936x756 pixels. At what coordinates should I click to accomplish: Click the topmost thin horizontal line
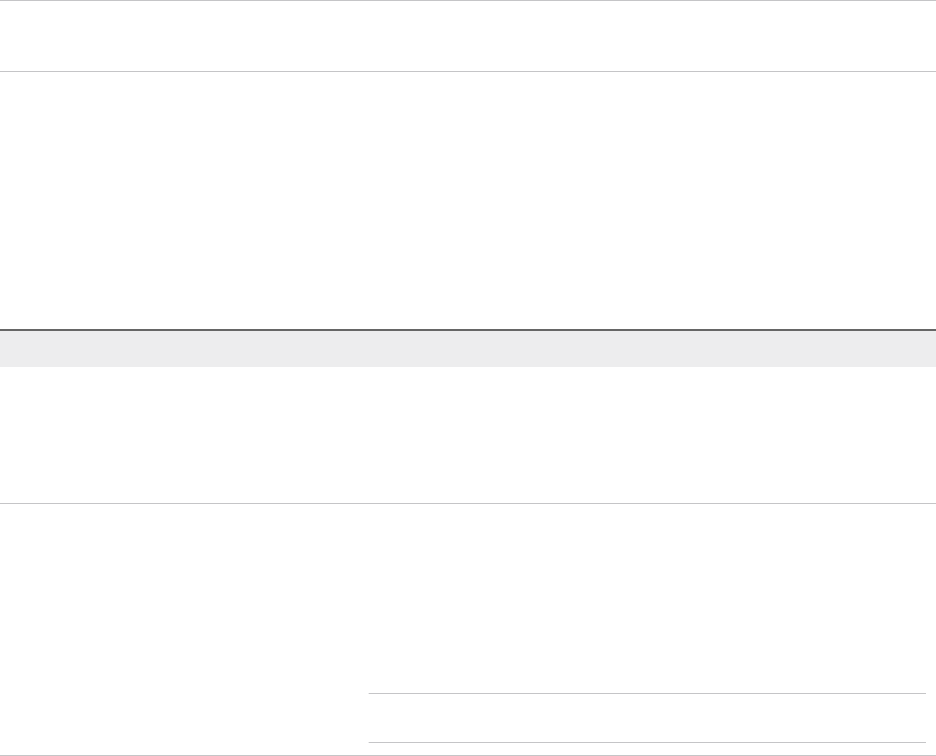[x=468, y=1]
